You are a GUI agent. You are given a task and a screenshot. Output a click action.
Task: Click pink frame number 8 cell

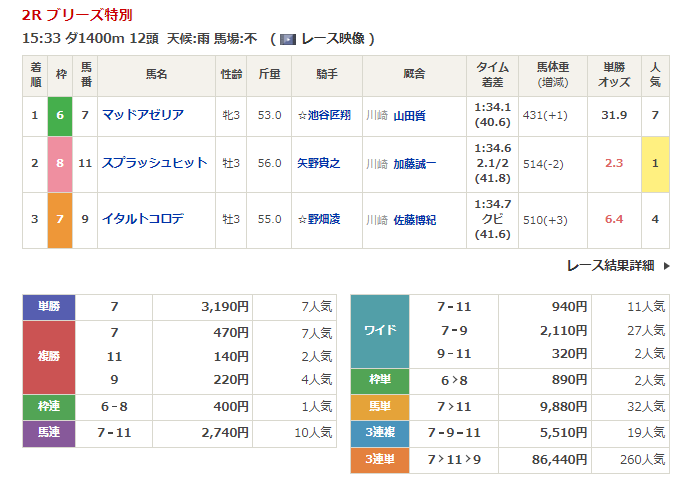click(x=60, y=163)
